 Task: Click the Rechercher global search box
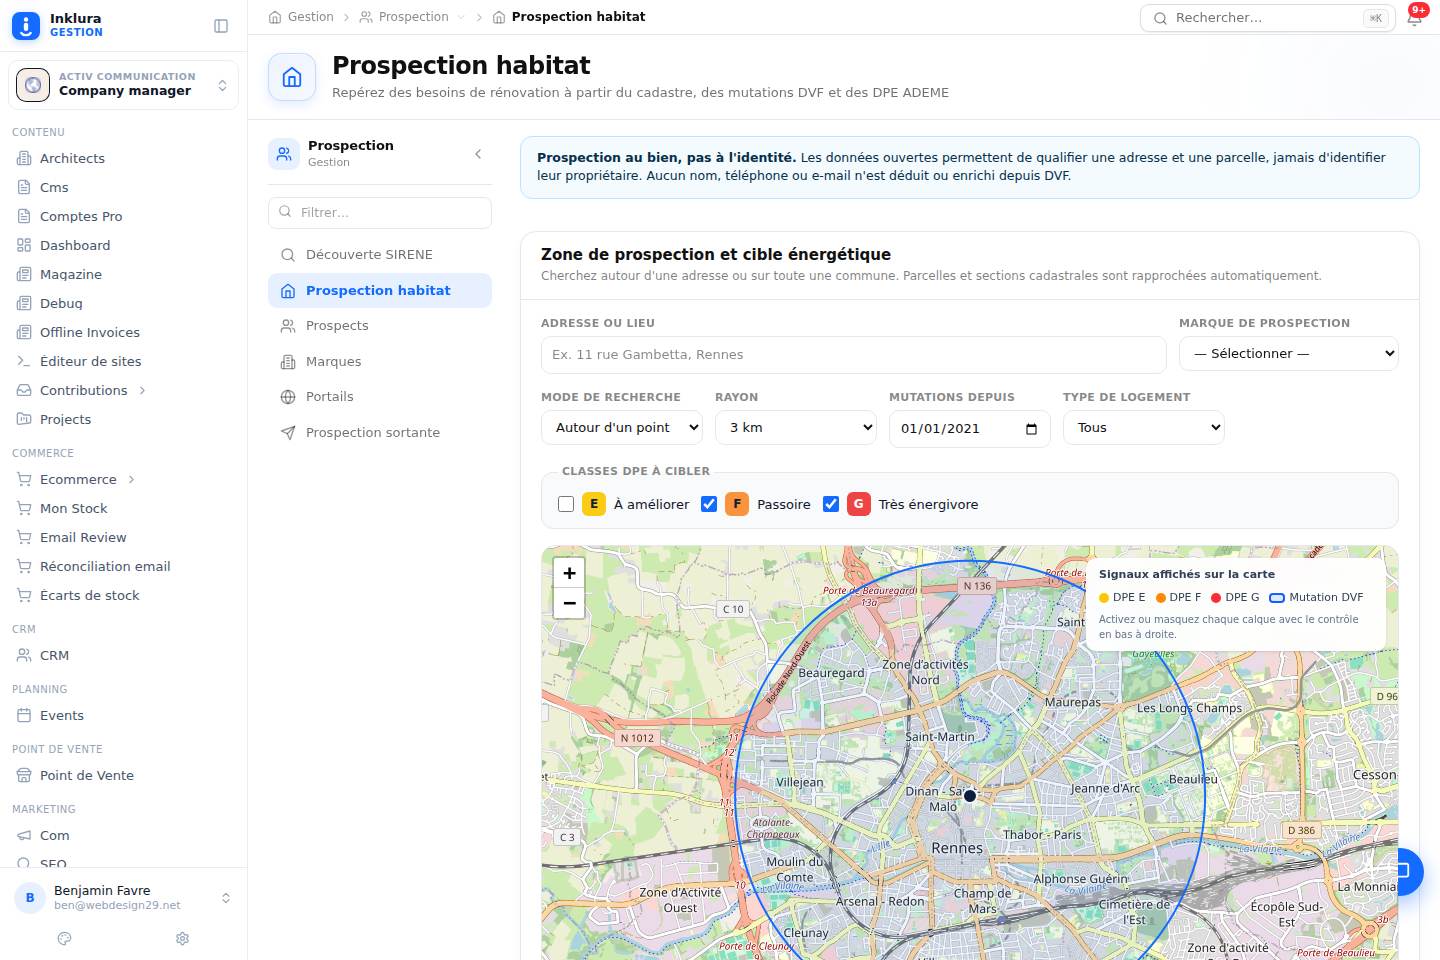(x=1268, y=18)
